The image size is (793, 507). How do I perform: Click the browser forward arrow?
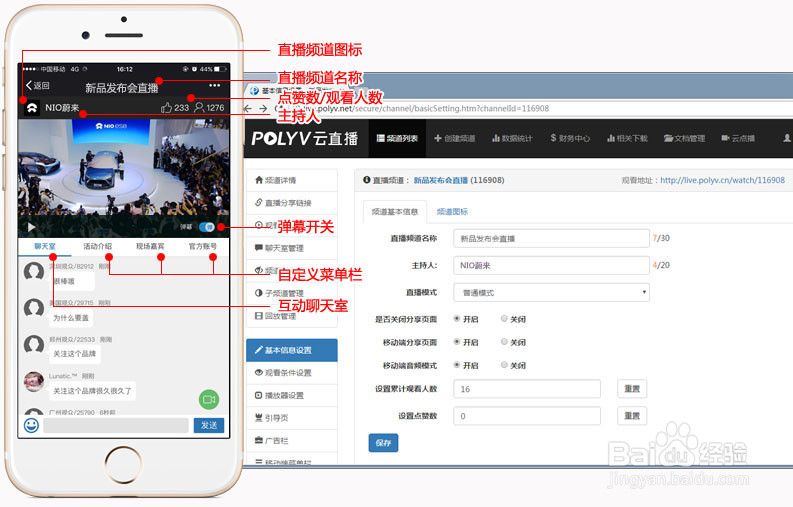pyautogui.click(x=263, y=108)
